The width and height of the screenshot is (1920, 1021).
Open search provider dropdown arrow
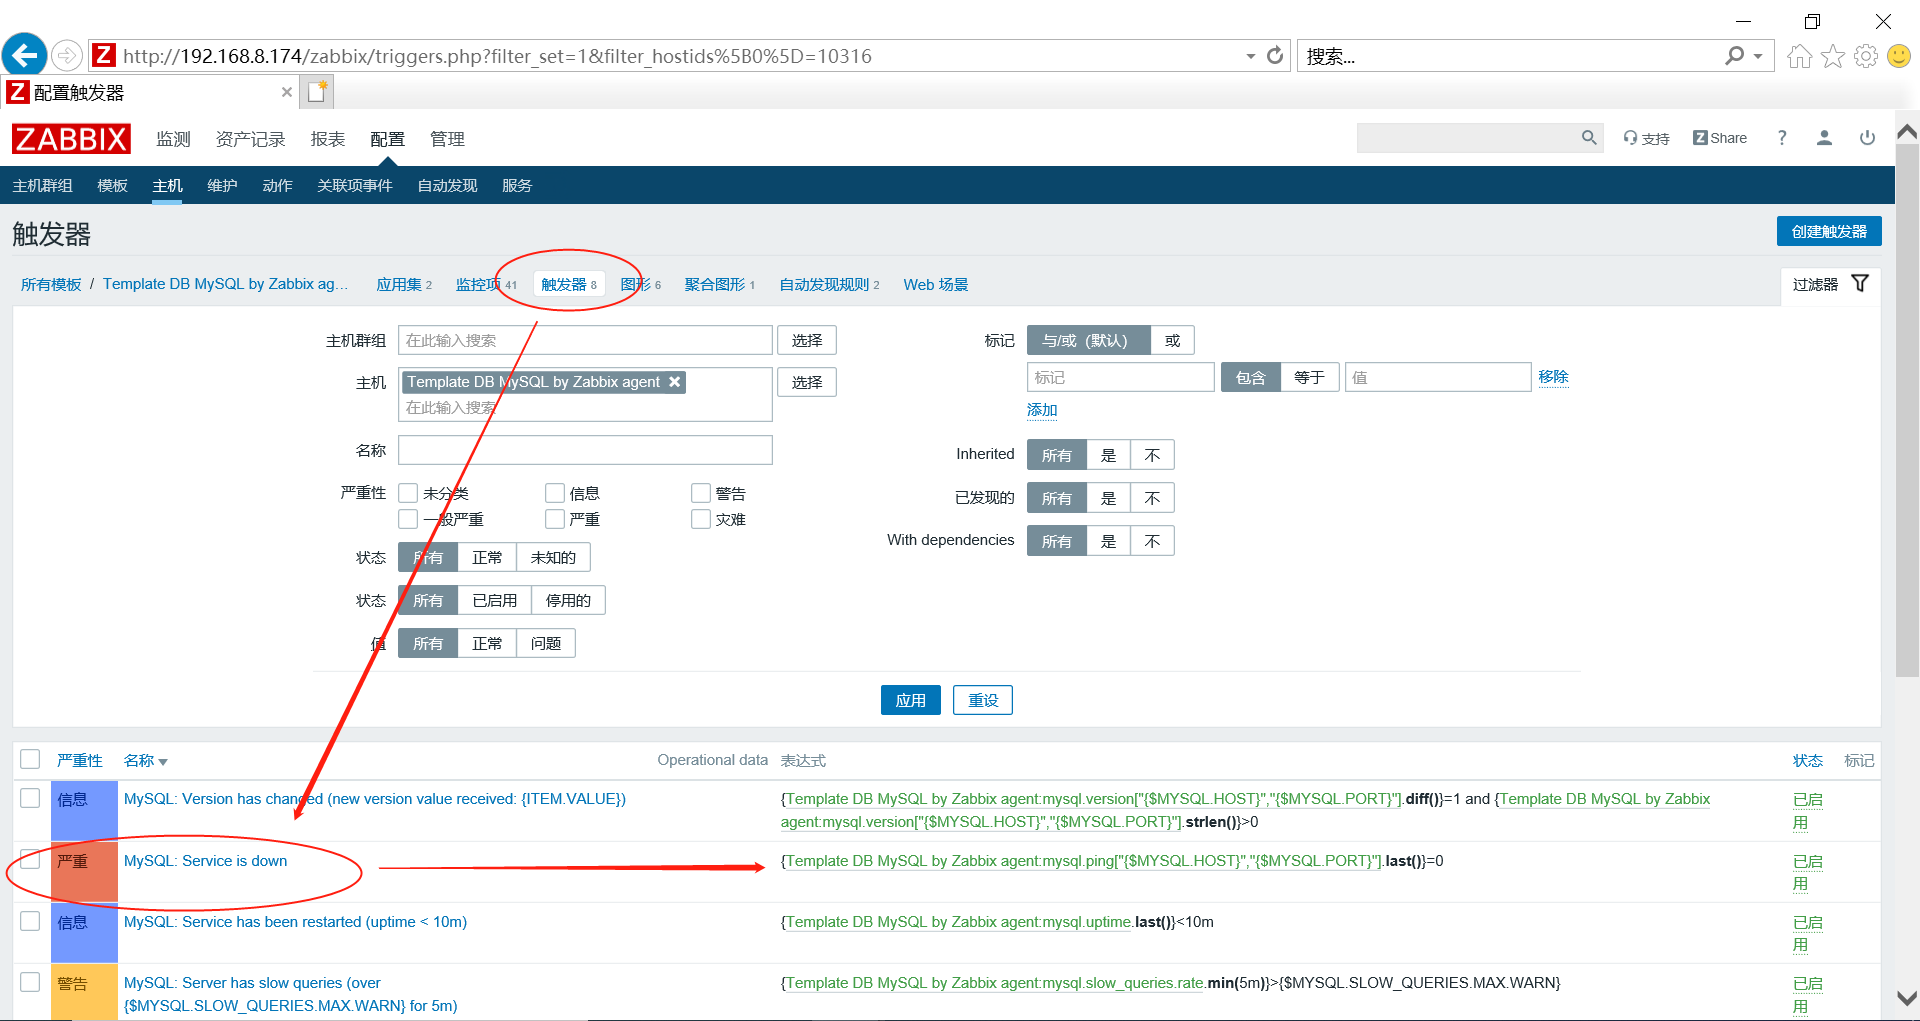coord(1758,56)
